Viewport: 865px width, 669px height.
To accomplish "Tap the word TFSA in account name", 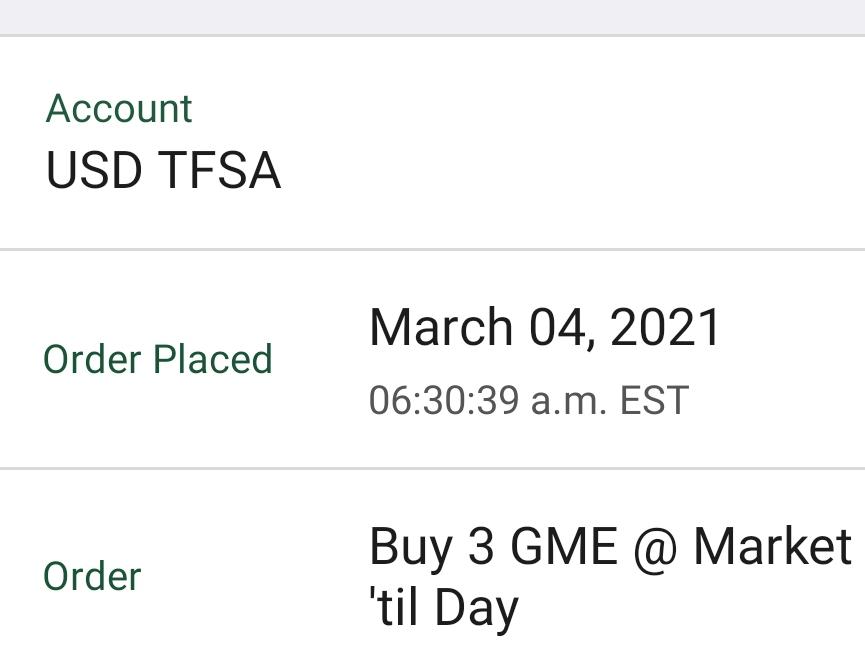I will 220,170.
